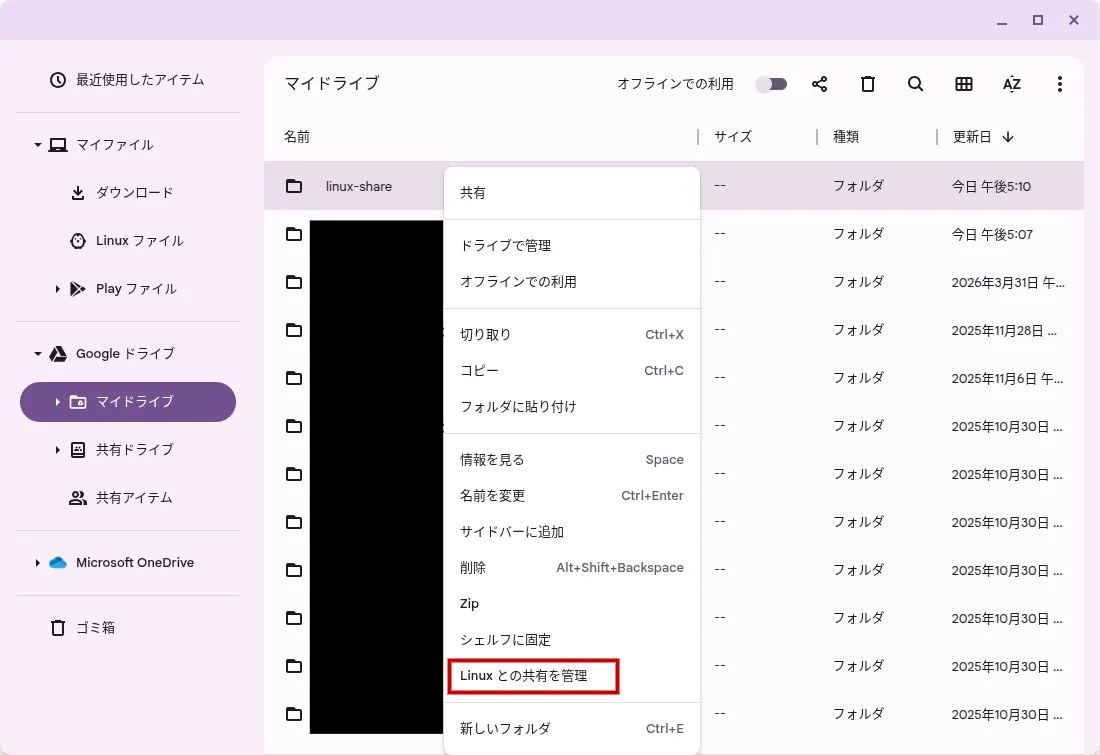1100x755 pixels.
Task: Click folder icon in 2025年11月28日 row
Action: click(294, 330)
